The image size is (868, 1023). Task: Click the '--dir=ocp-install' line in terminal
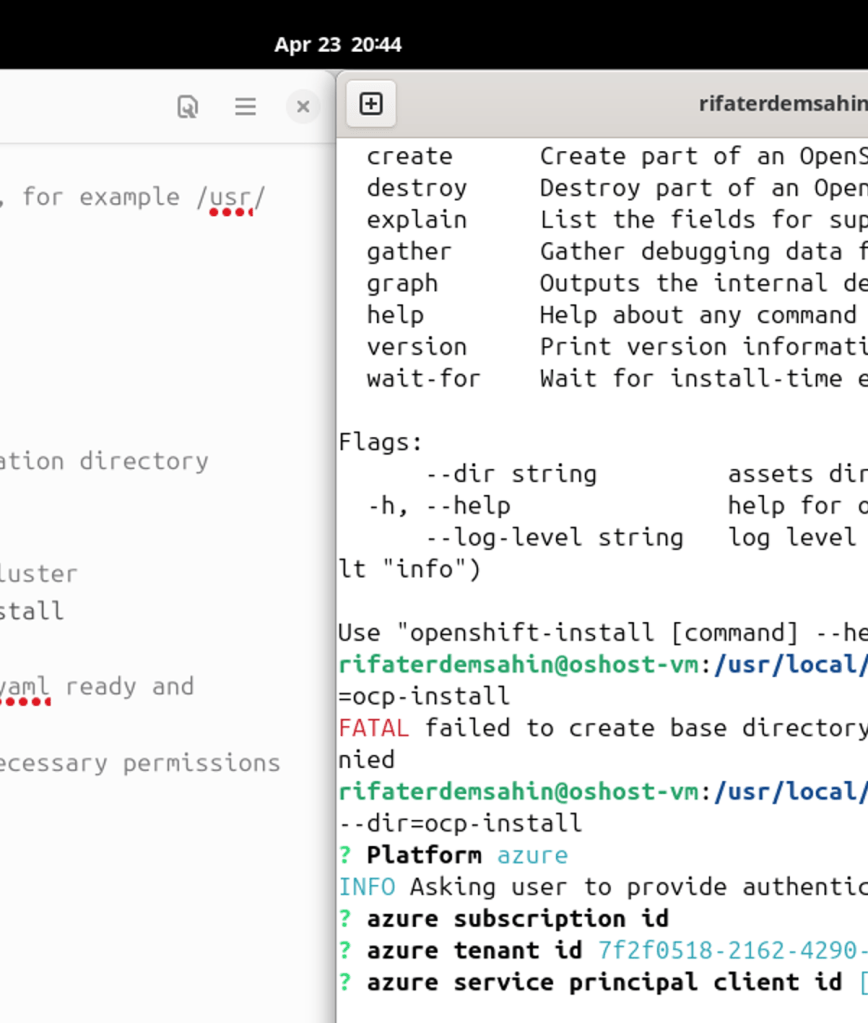[460, 823]
